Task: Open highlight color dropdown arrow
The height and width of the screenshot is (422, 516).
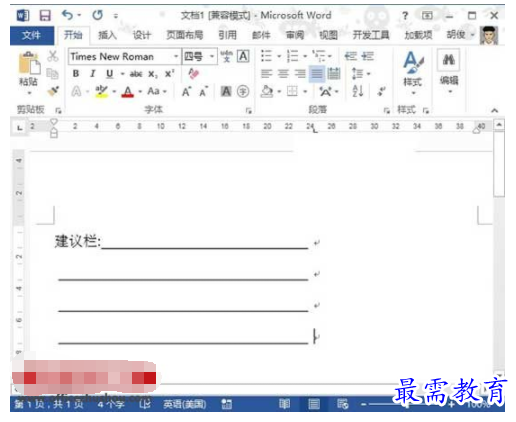Action: 114,91
